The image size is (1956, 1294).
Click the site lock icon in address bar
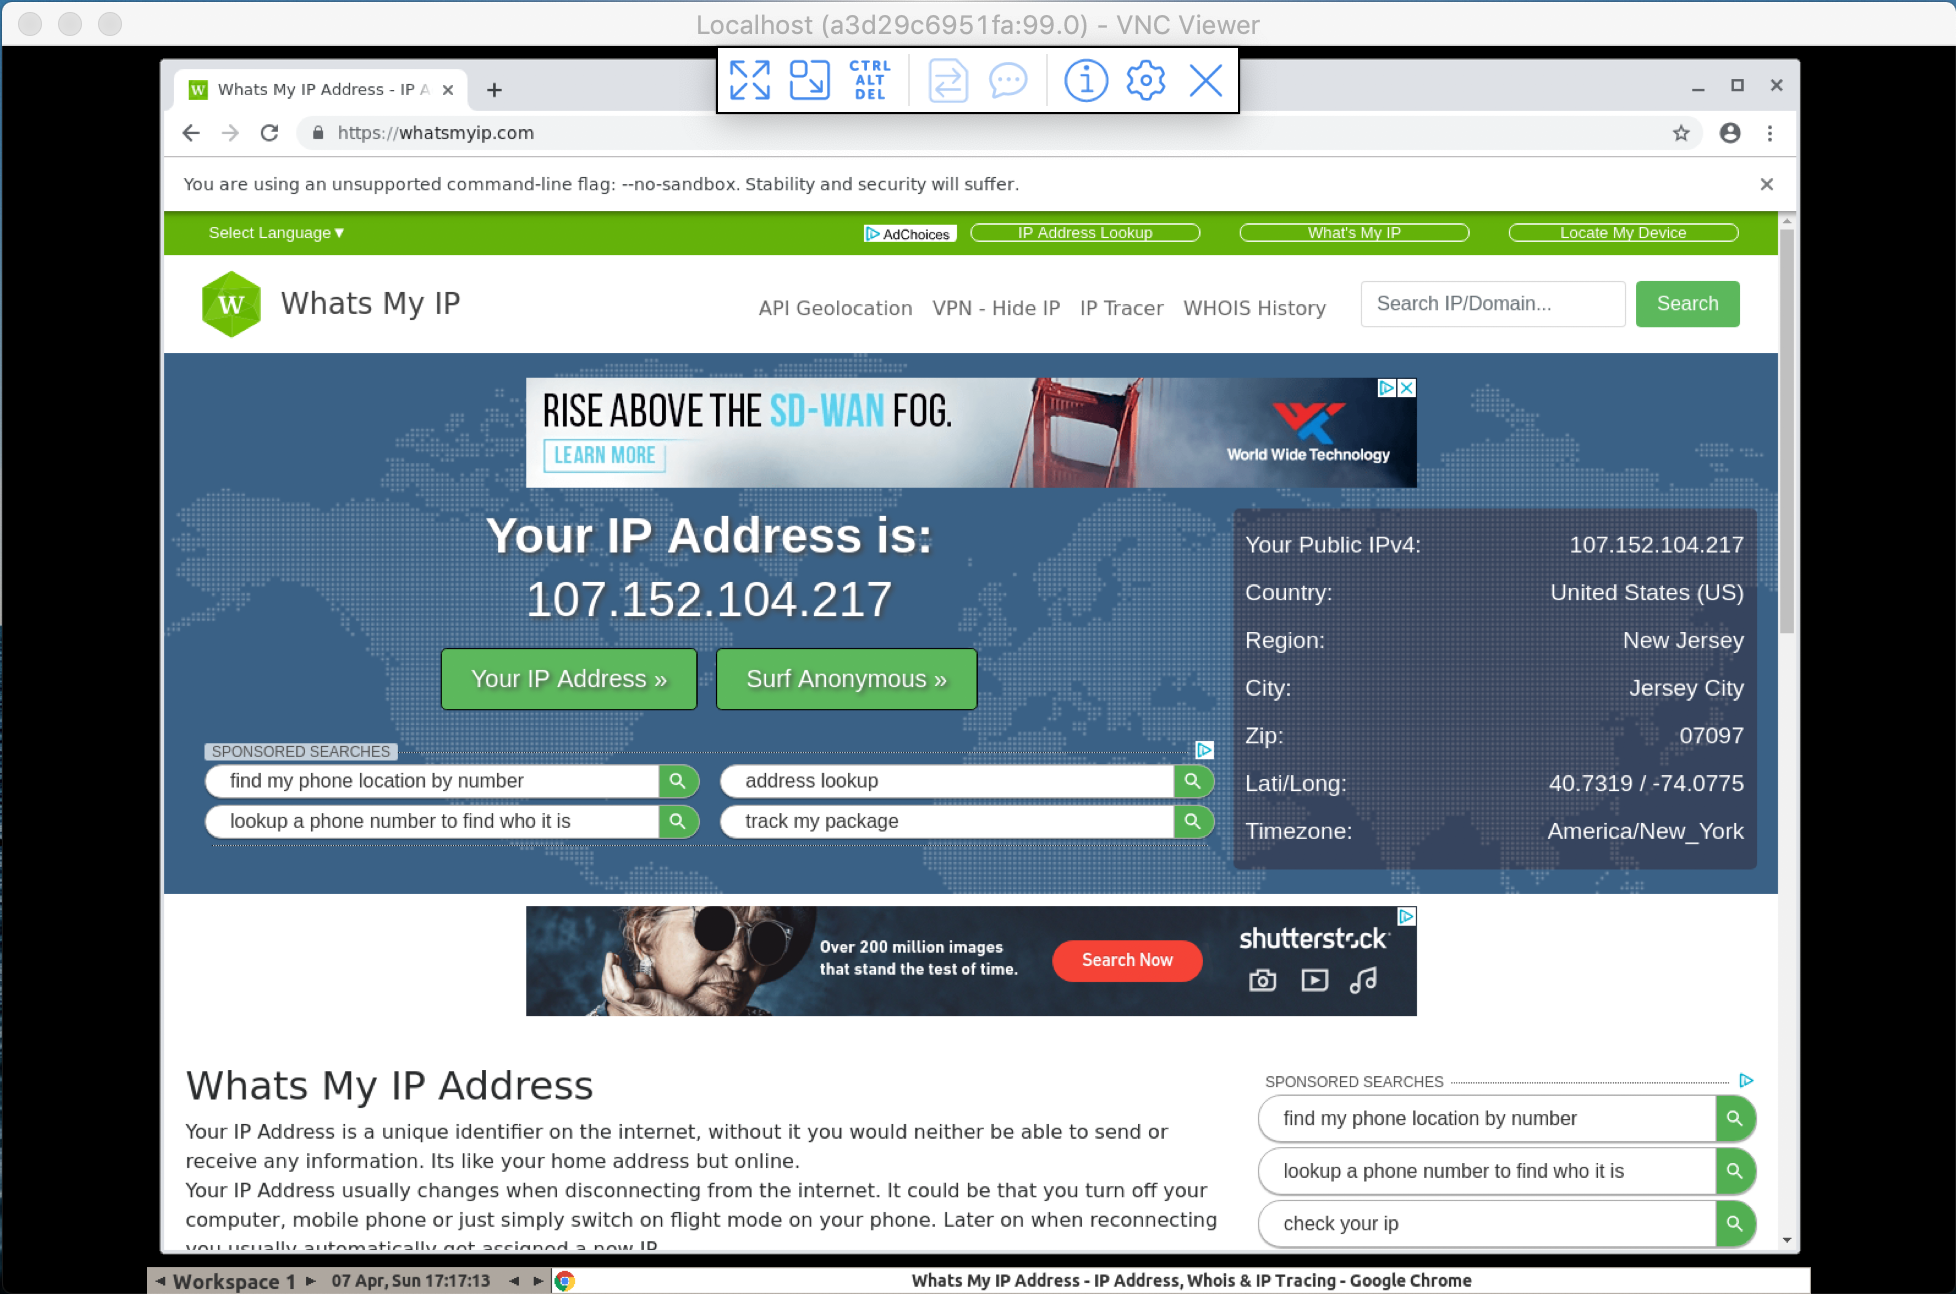point(318,133)
